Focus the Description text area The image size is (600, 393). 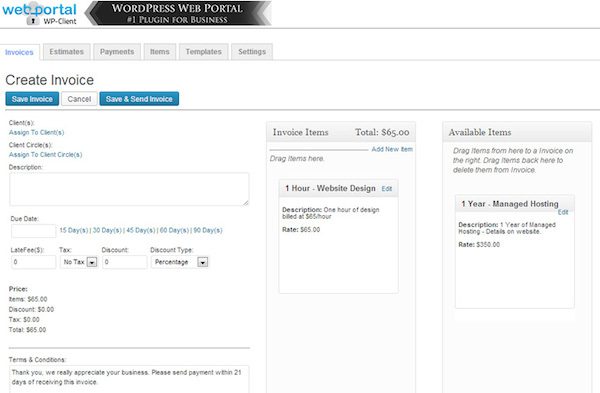129,189
